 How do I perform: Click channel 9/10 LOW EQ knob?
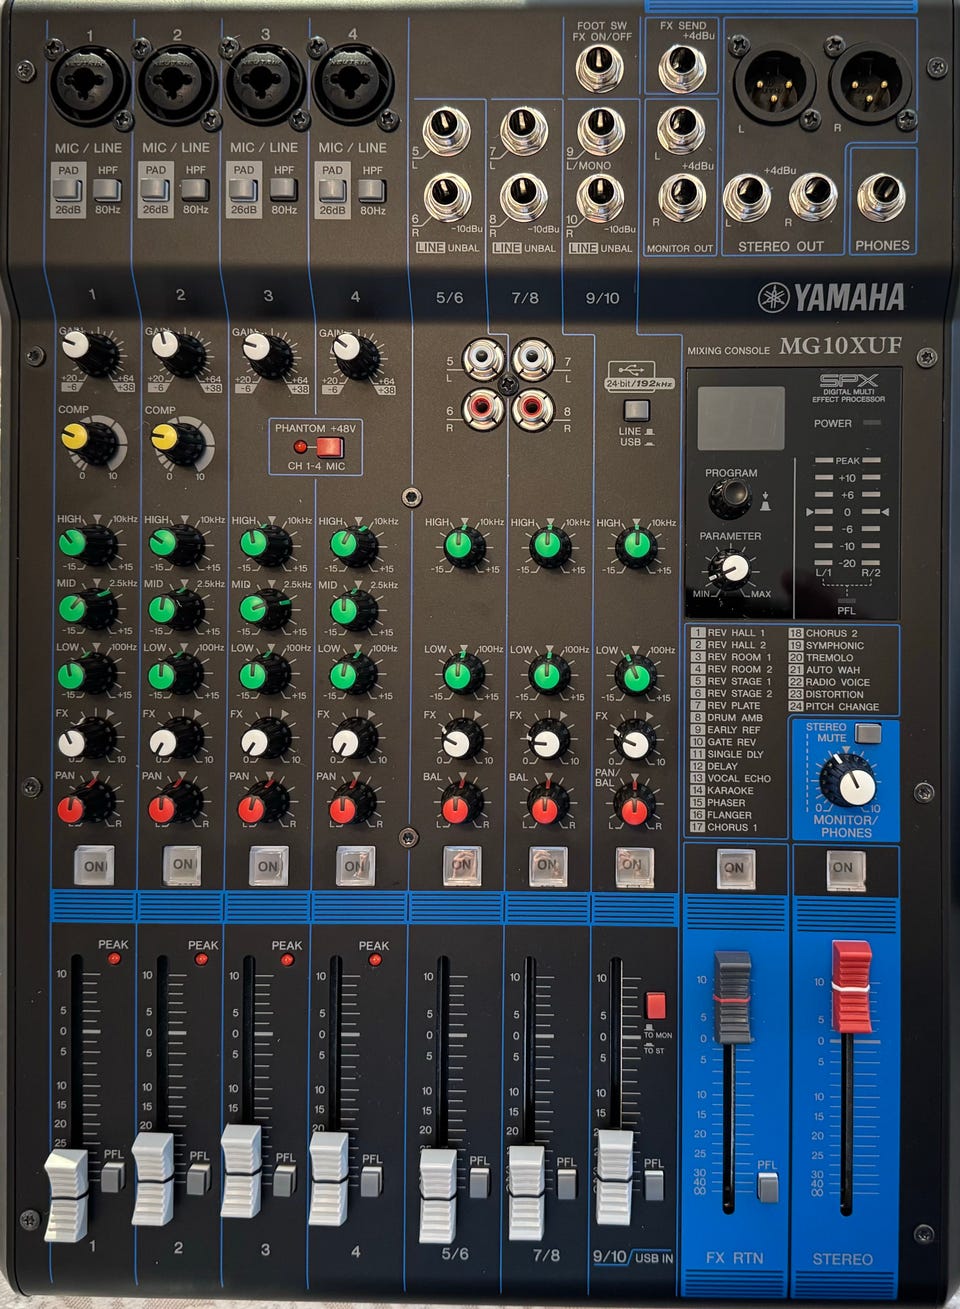point(637,675)
